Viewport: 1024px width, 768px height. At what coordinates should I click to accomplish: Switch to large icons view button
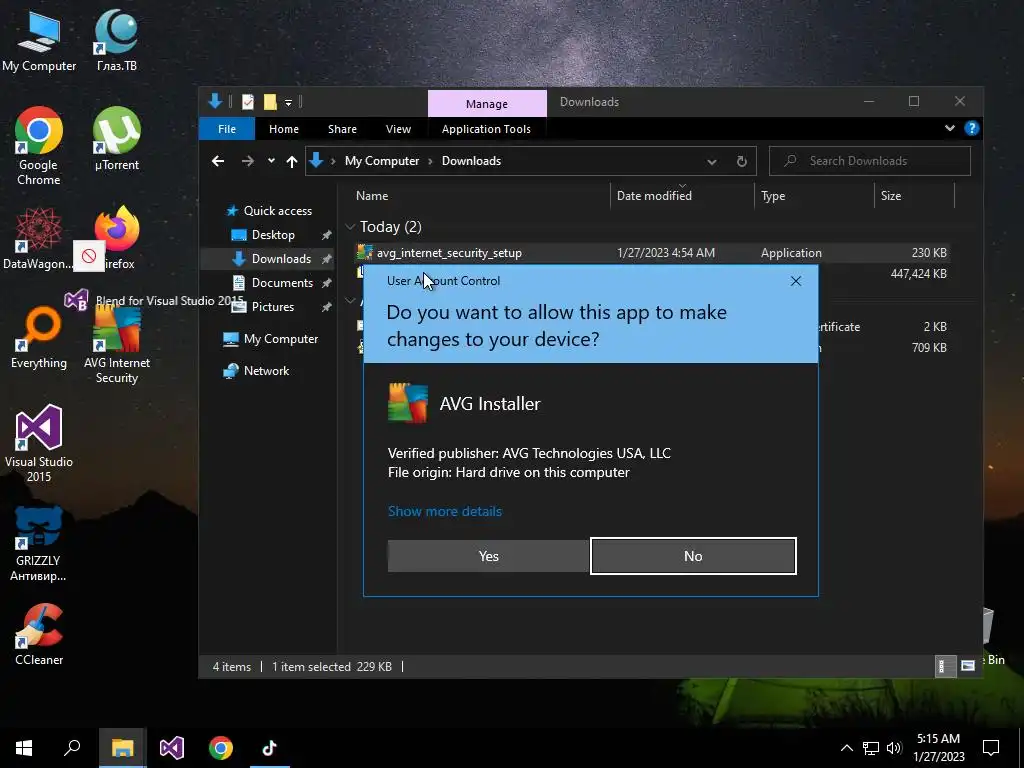click(967, 666)
